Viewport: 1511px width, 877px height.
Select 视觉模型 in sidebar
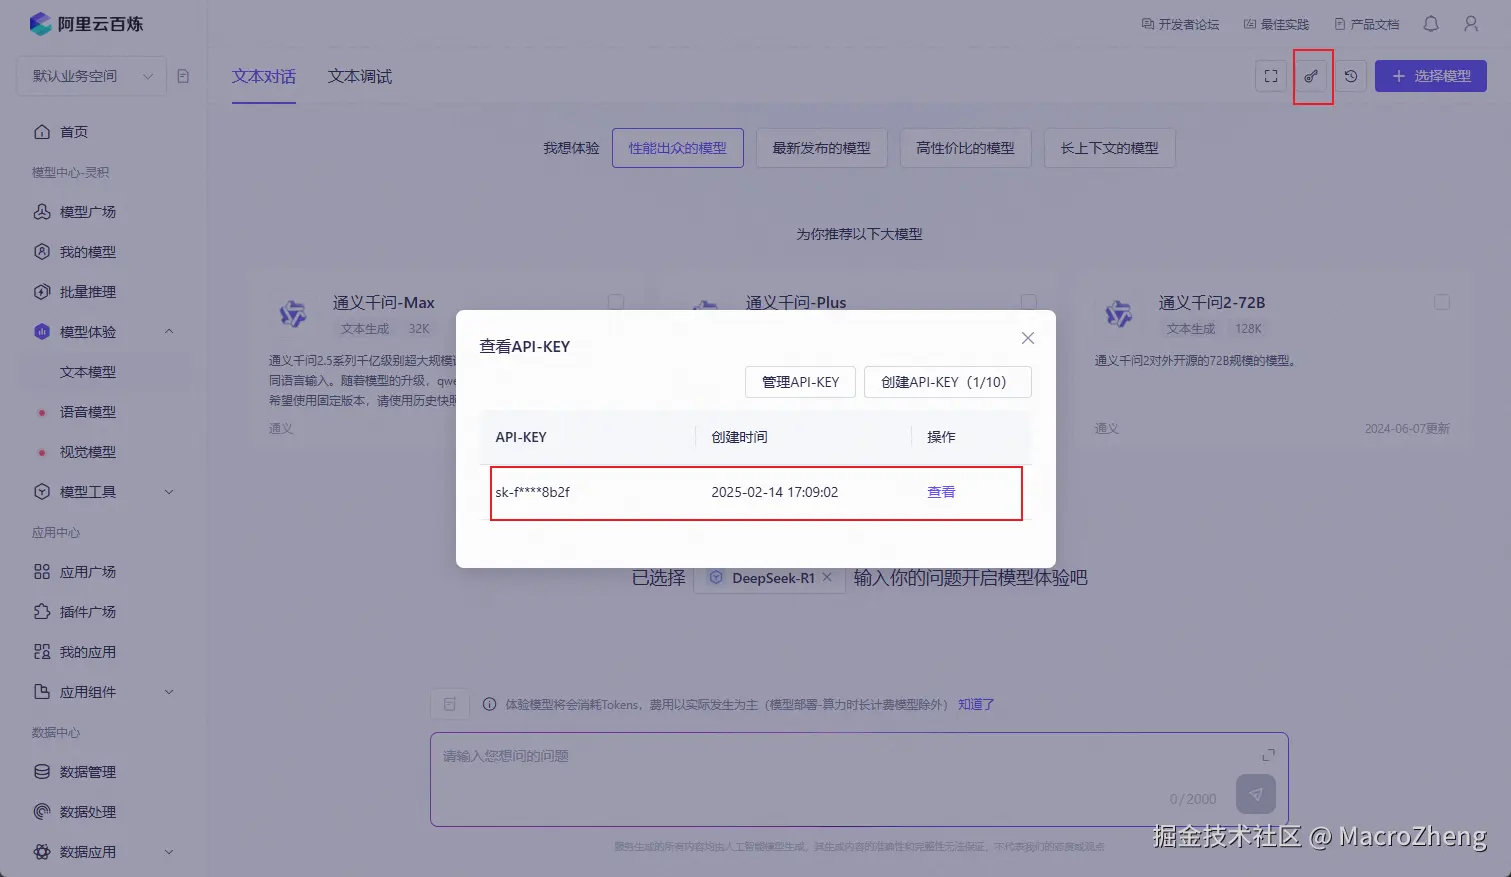[x=87, y=452]
